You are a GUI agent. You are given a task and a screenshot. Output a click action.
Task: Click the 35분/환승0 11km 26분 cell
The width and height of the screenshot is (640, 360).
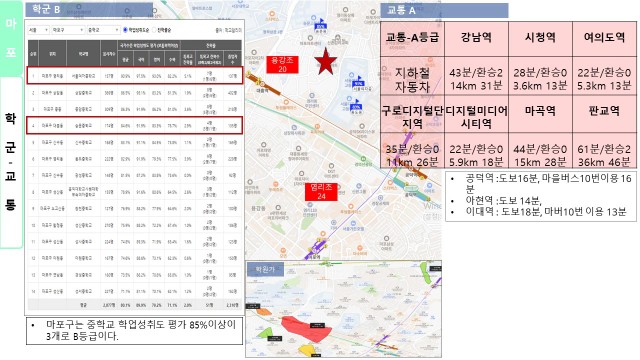[412, 151]
